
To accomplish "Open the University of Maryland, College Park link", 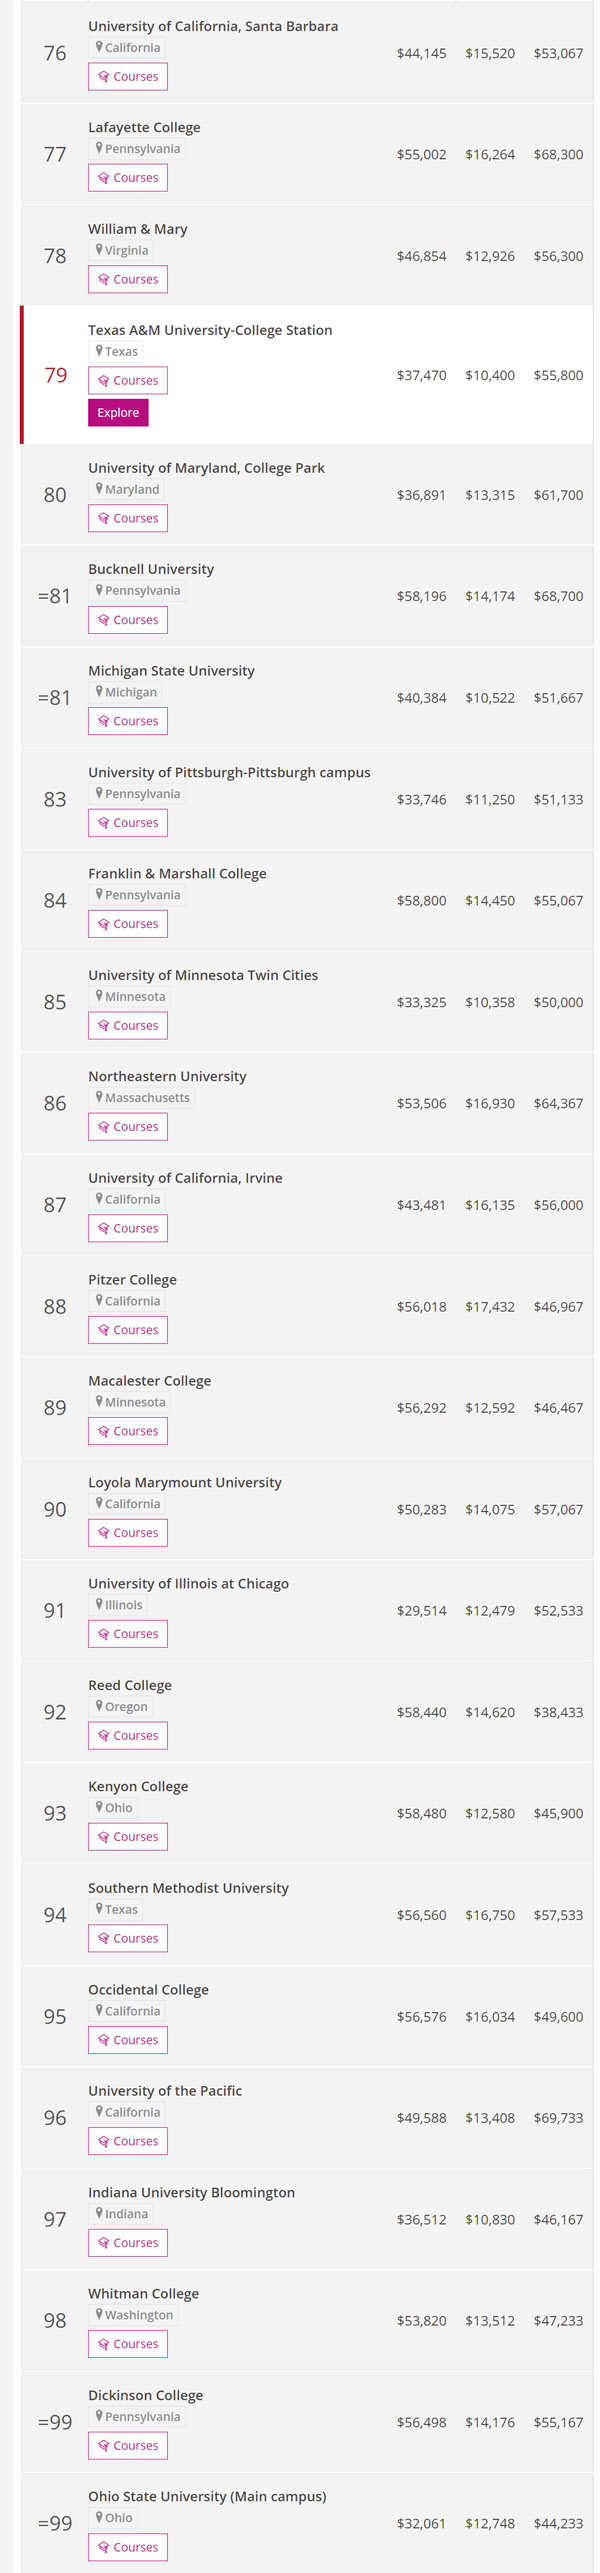I will click(206, 468).
